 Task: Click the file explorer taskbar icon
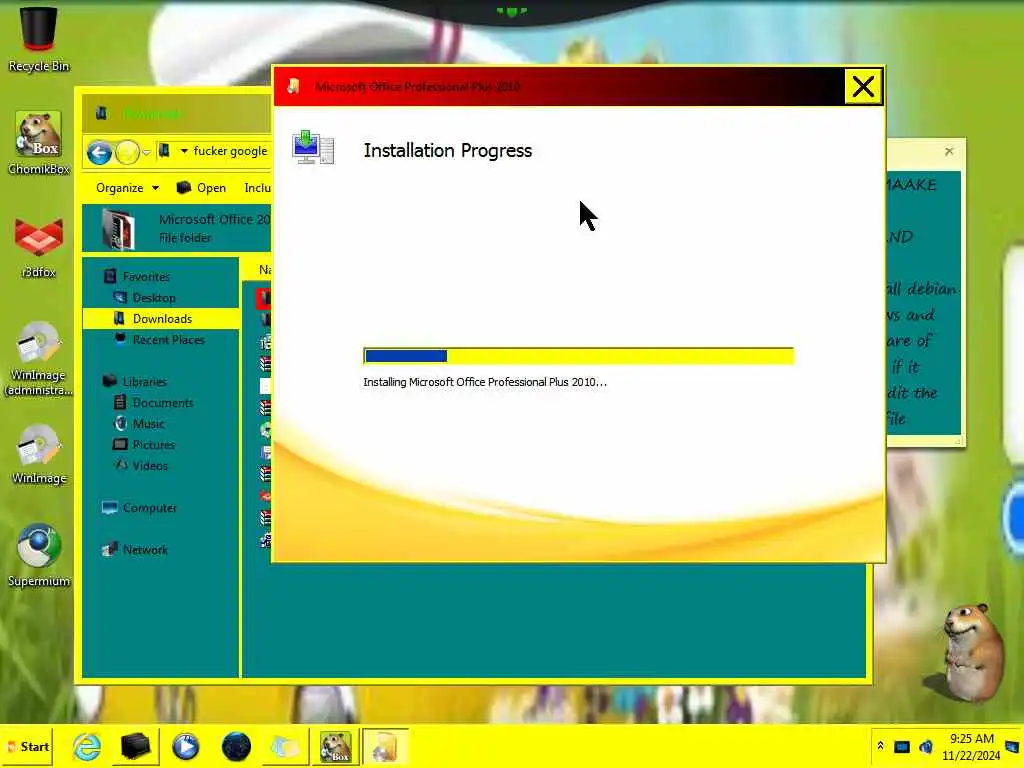click(285, 746)
